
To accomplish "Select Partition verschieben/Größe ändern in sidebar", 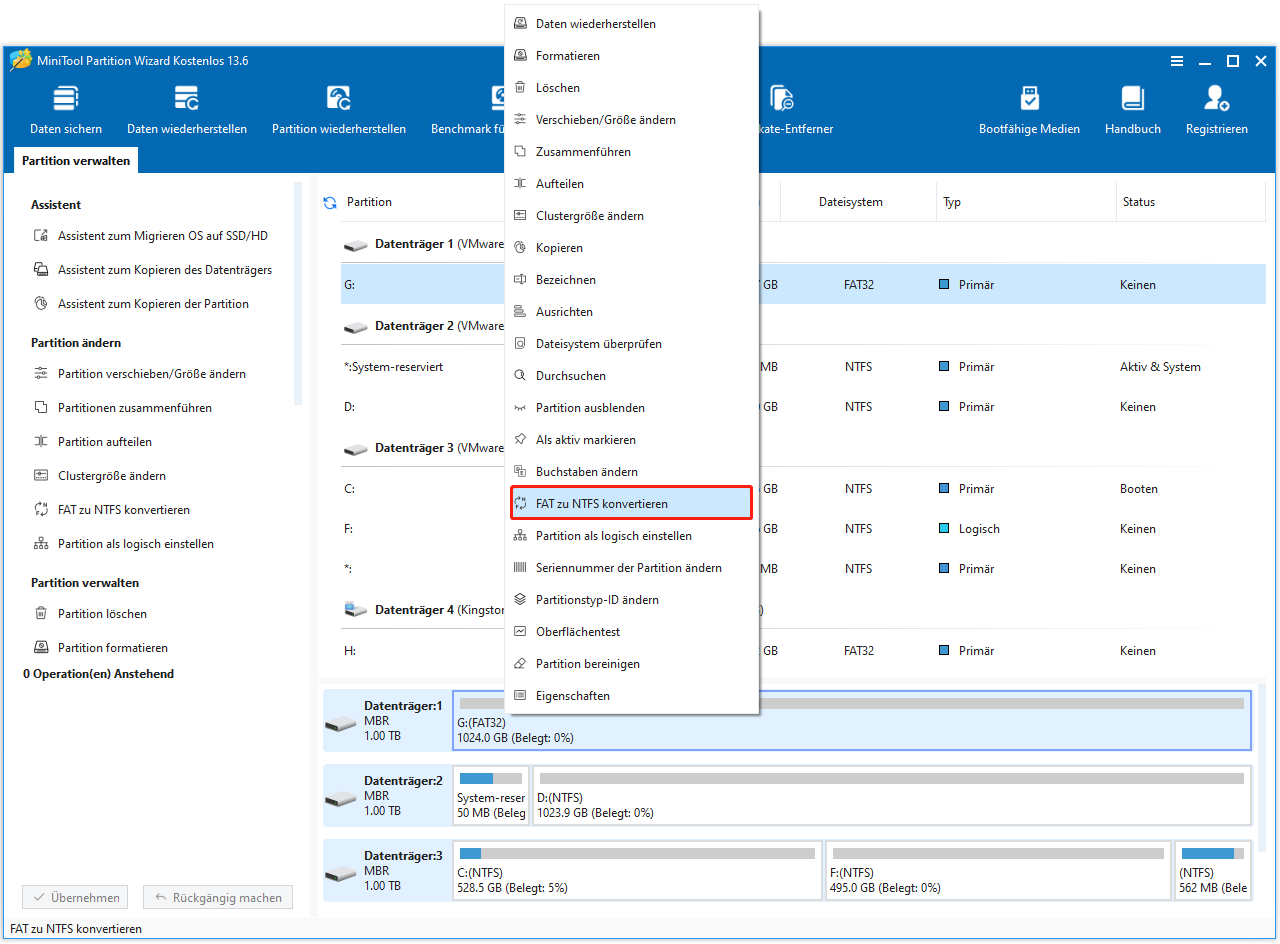I will tap(140, 374).
